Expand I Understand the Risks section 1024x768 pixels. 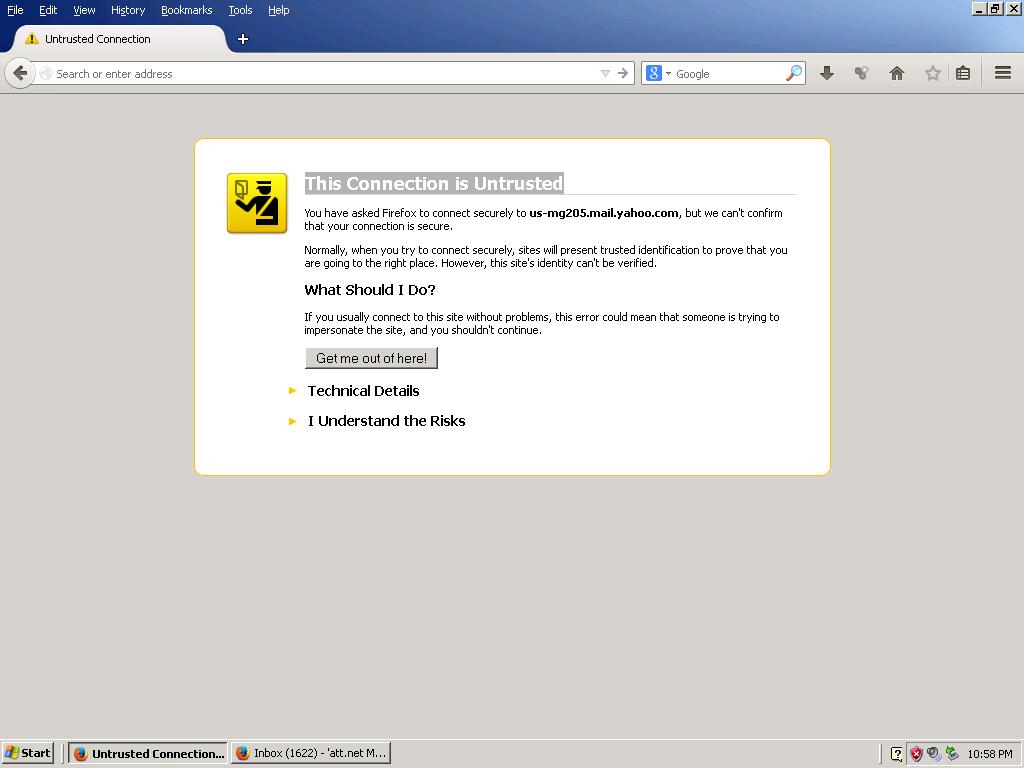pyautogui.click(x=386, y=421)
